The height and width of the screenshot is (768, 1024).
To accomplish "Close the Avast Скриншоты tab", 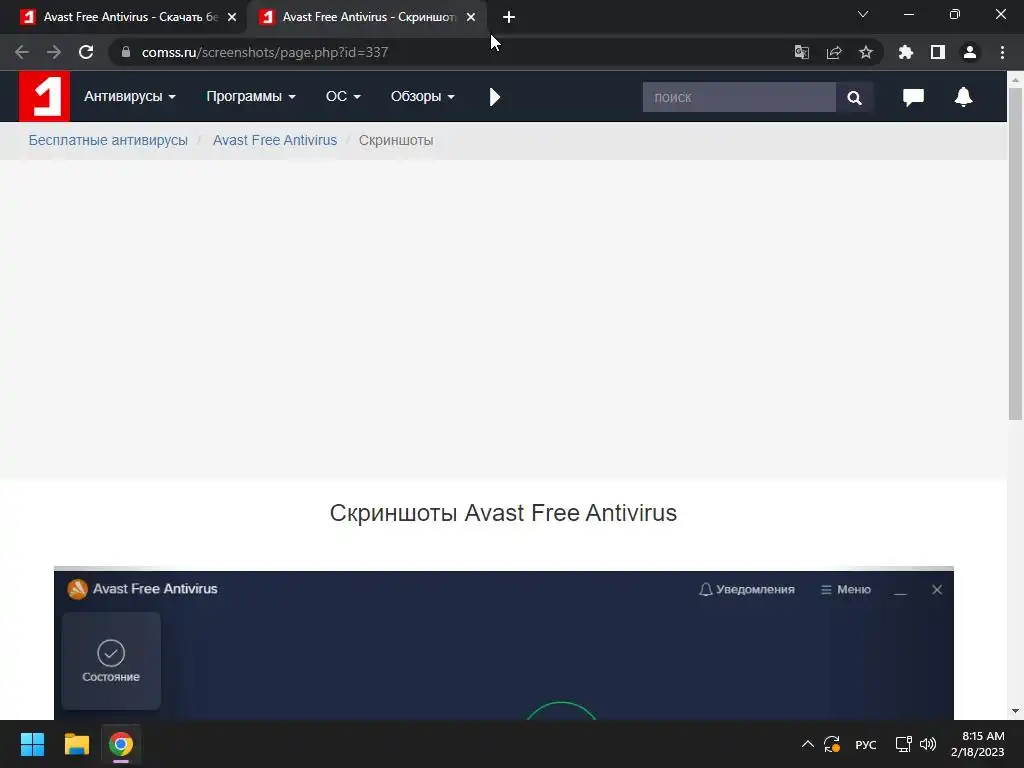I will tap(471, 17).
